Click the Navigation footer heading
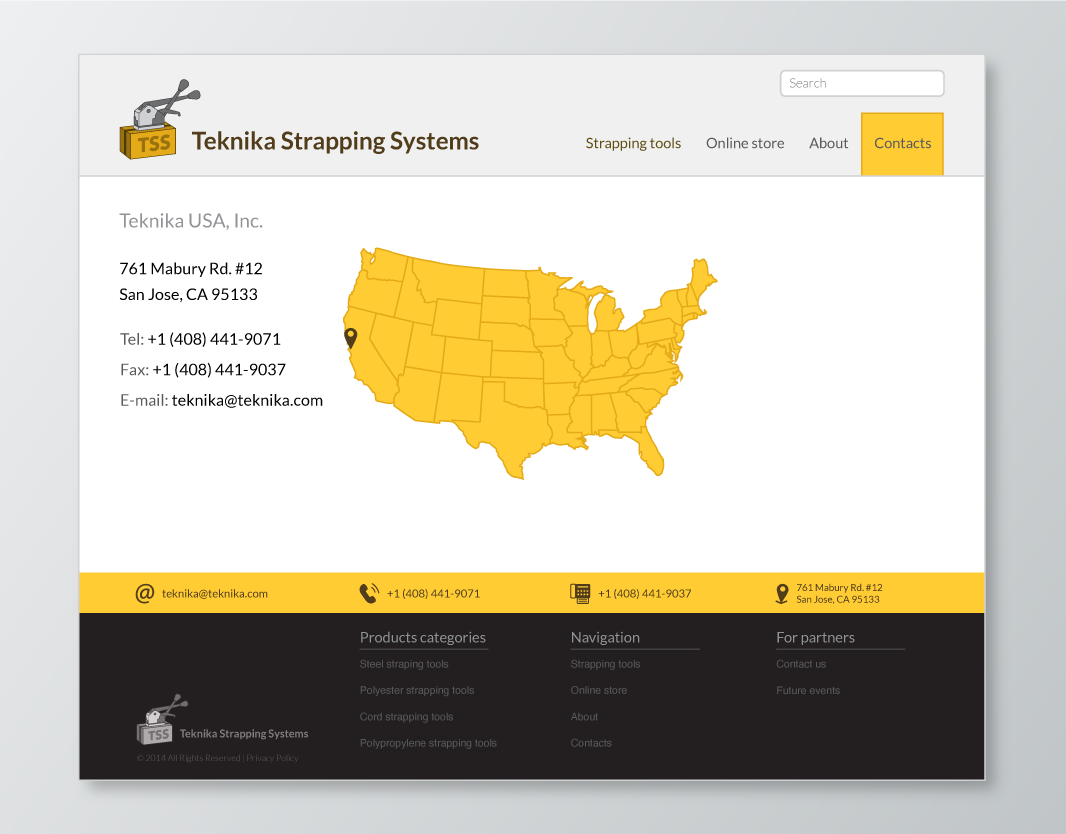Screen dimensions: 1066x834 point(605,638)
